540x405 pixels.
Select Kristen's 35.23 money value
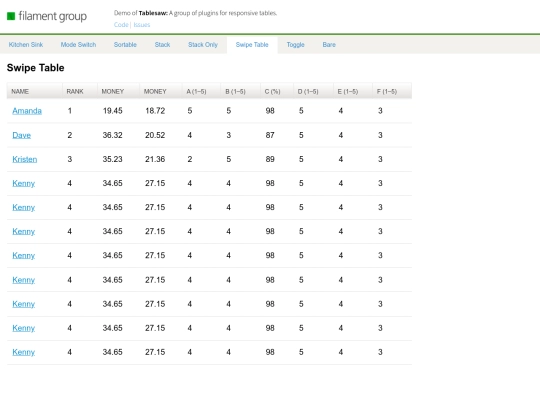[x=113, y=159]
